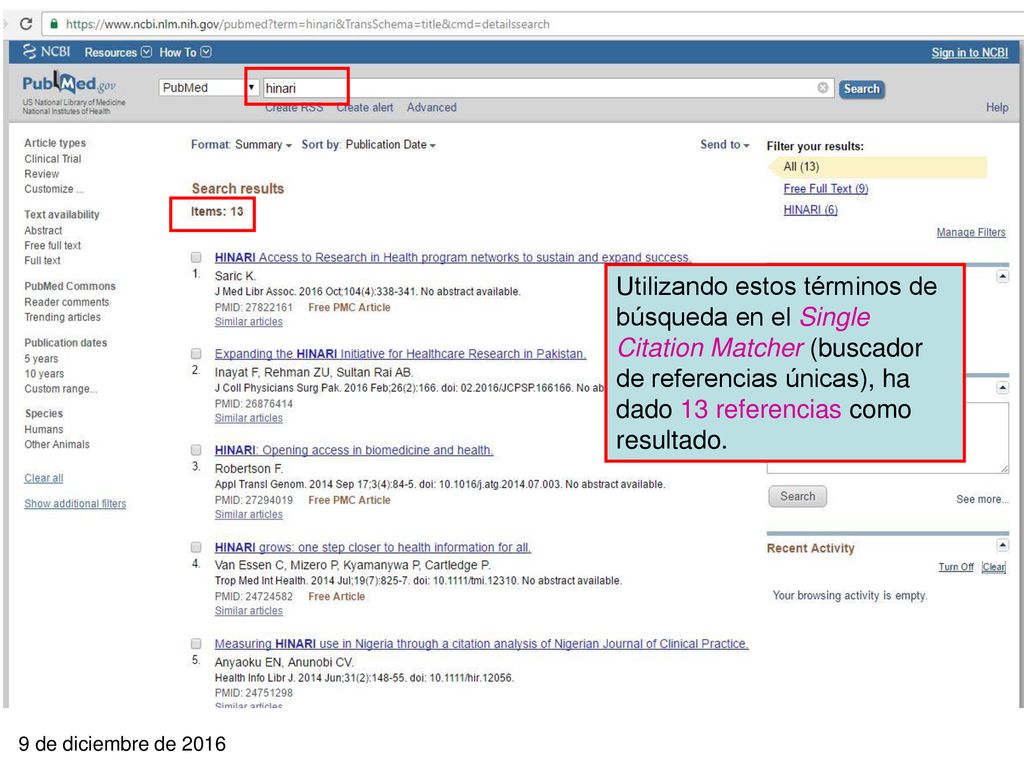Viewport: 1024px width, 768px height.
Task: Filter species to Other Animals
Action: (57, 444)
